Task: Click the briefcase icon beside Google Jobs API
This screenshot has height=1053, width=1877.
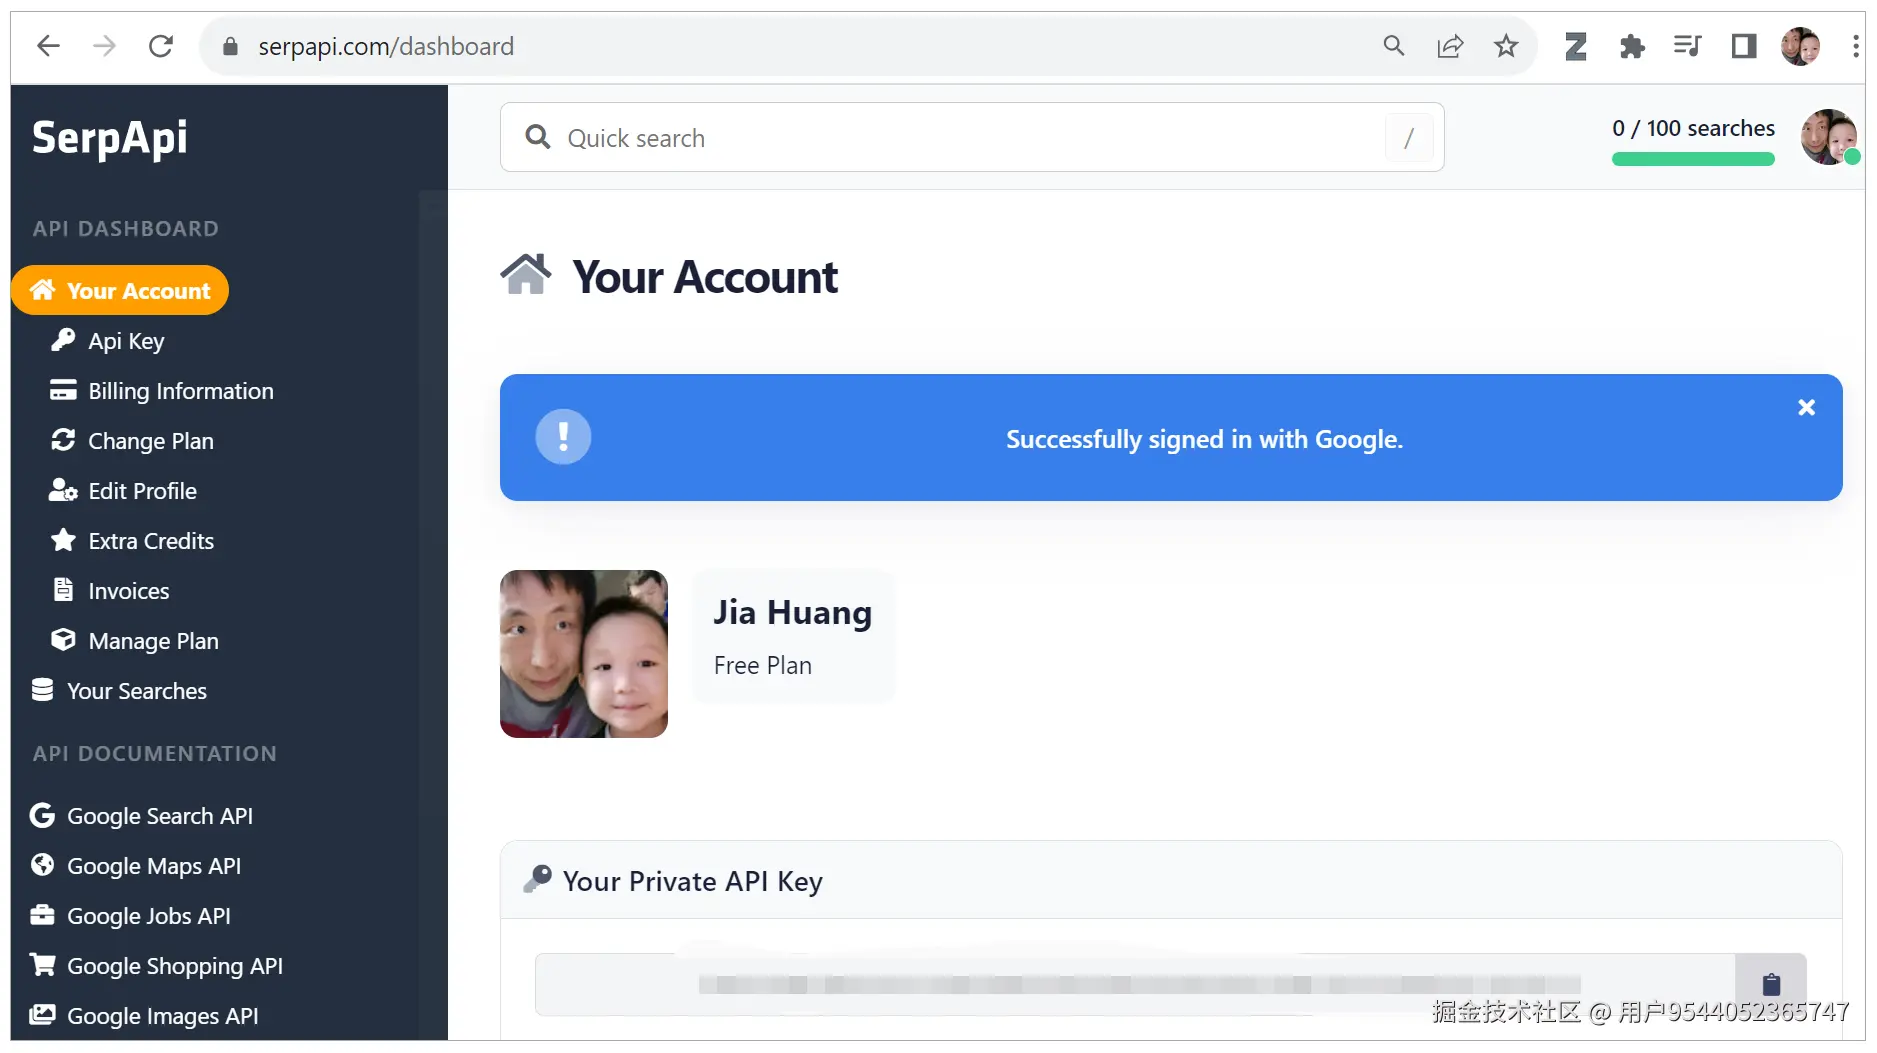Action: [x=42, y=915]
